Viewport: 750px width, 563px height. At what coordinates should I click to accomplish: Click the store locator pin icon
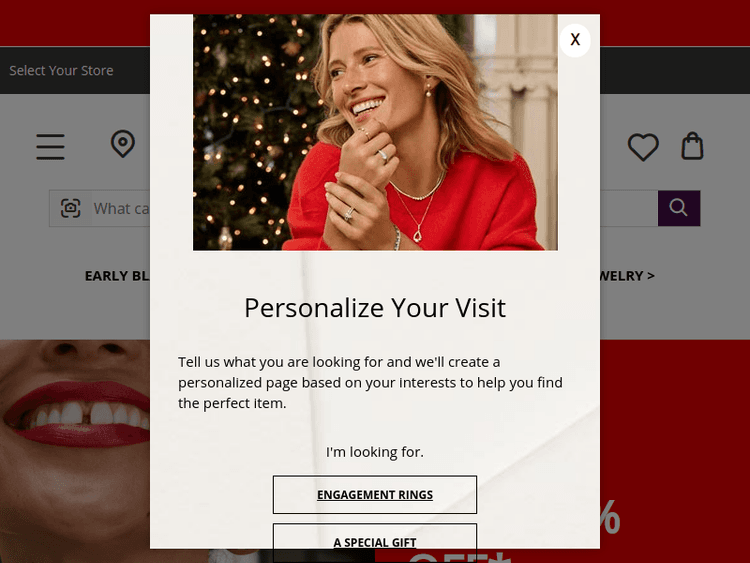pyautogui.click(x=123, y=144)
